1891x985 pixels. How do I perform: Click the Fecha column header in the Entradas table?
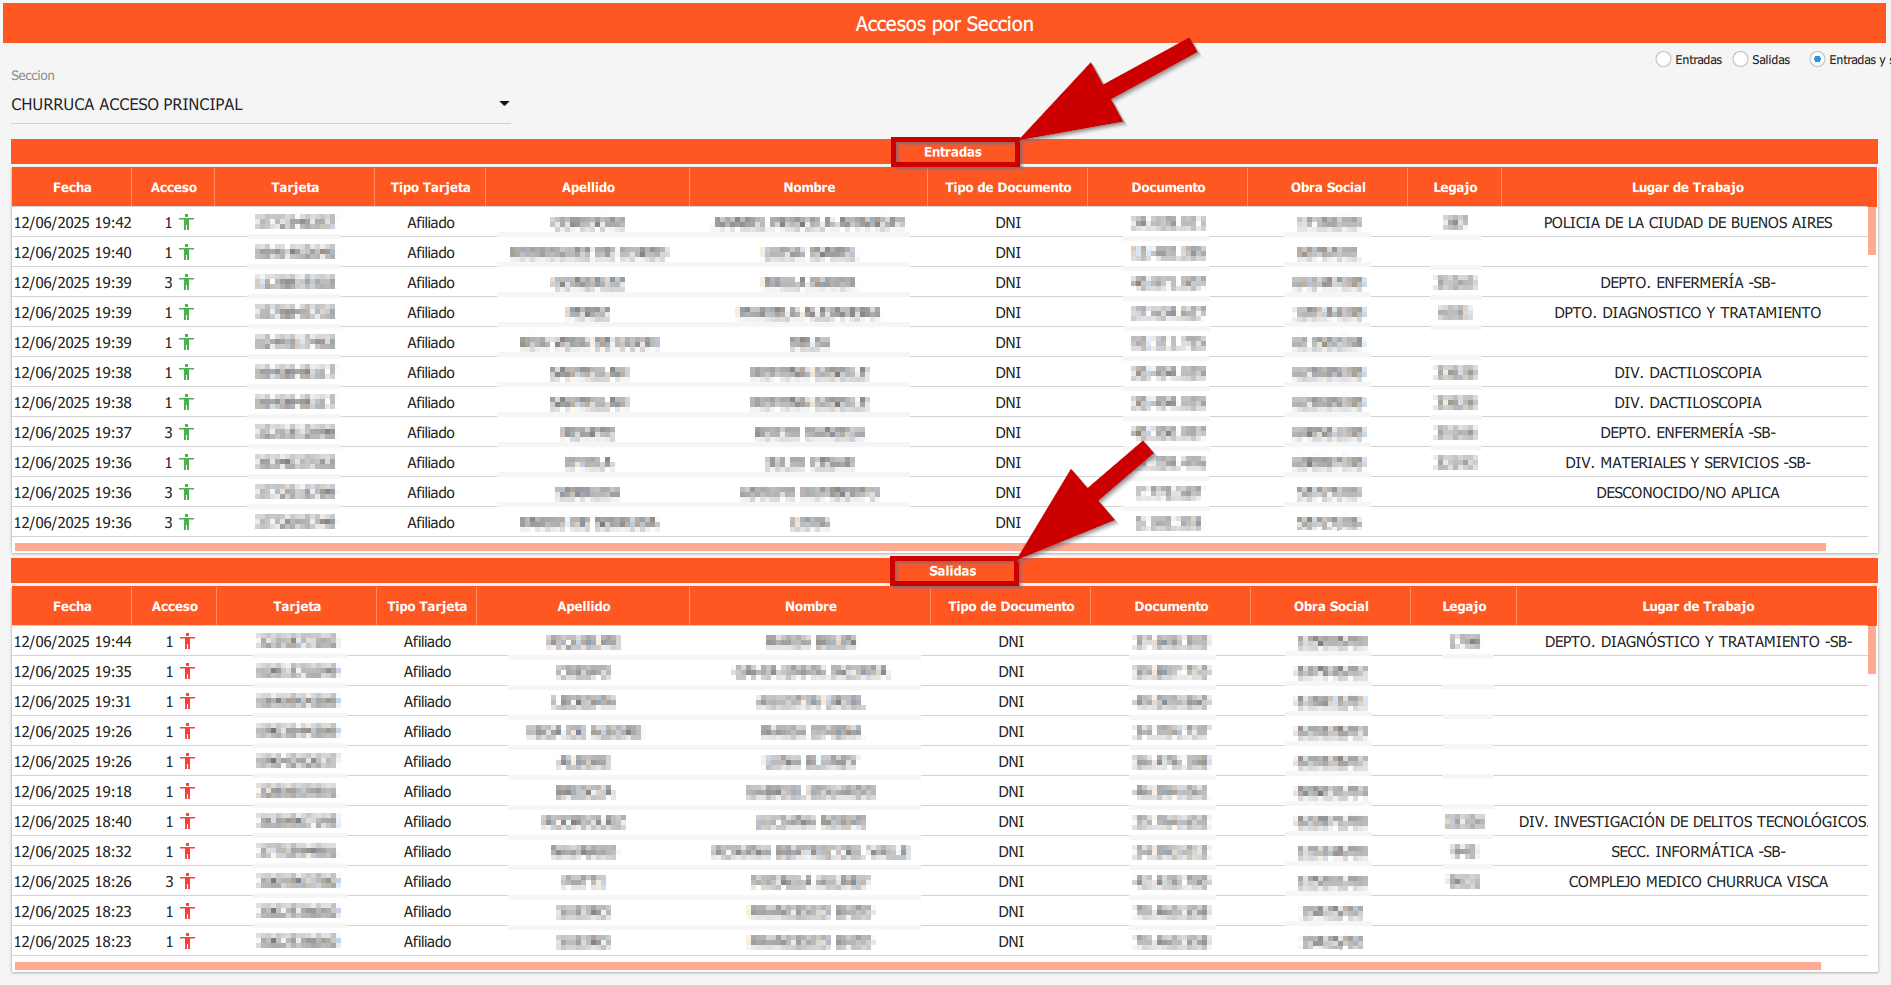click(71, 186)
